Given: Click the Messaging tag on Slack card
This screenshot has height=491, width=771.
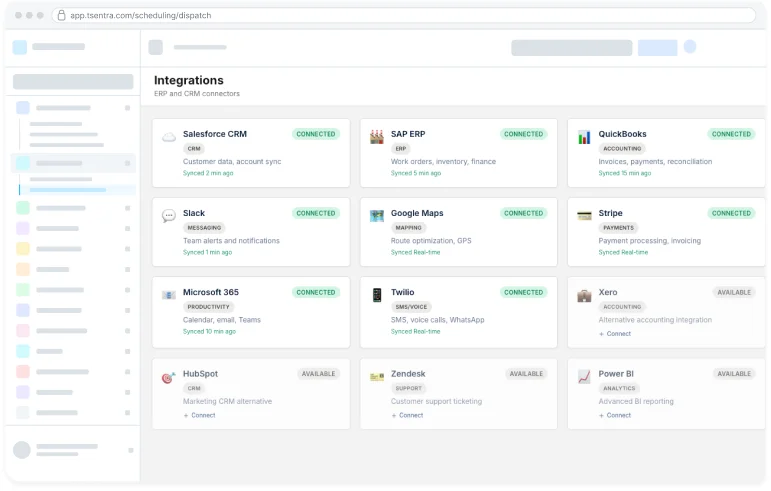Looking at the screenshot, I should 204,228.
